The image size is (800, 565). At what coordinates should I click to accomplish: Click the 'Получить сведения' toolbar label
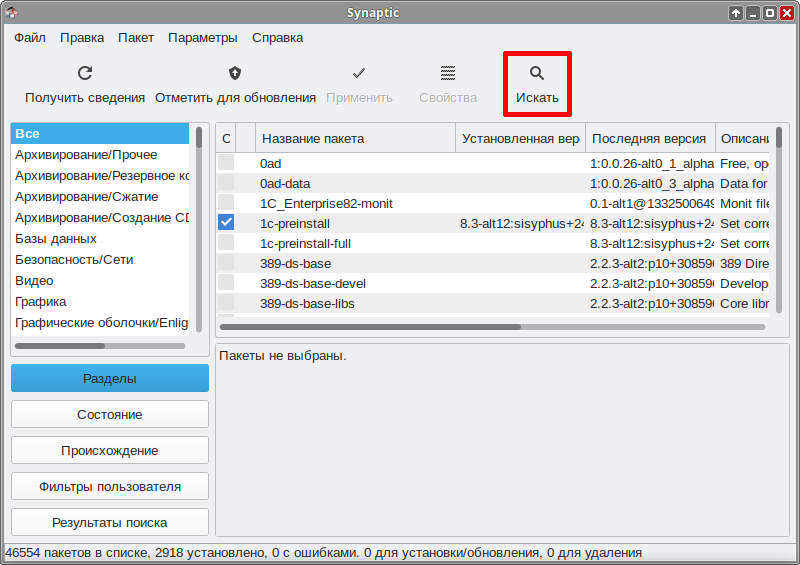[x=85, y=97]
